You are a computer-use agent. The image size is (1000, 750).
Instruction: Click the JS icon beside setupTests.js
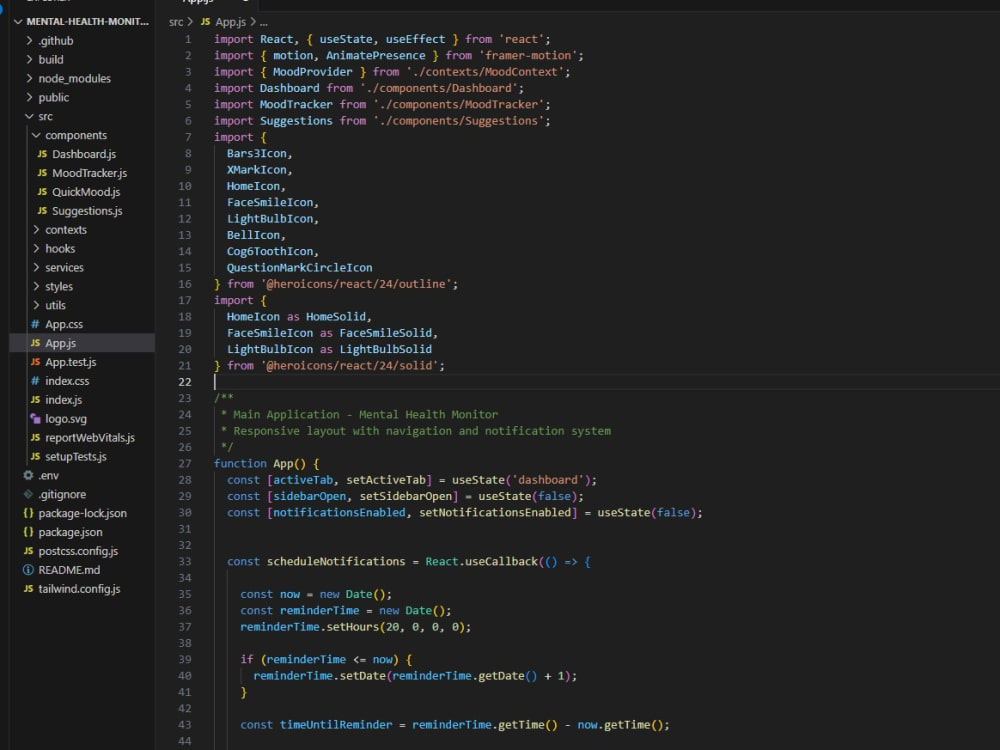(x=35, y=457)
